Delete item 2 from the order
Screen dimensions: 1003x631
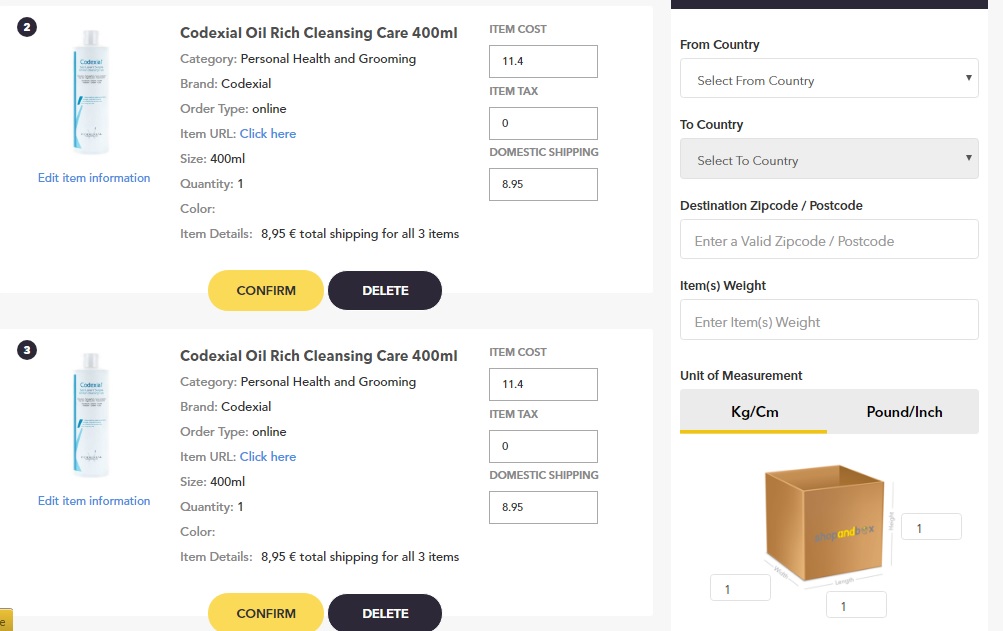coord(385,291)
